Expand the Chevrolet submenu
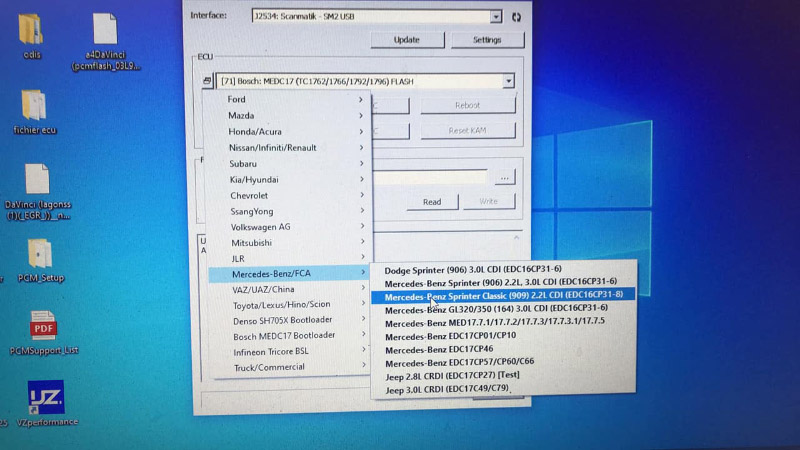 (290, 195)
